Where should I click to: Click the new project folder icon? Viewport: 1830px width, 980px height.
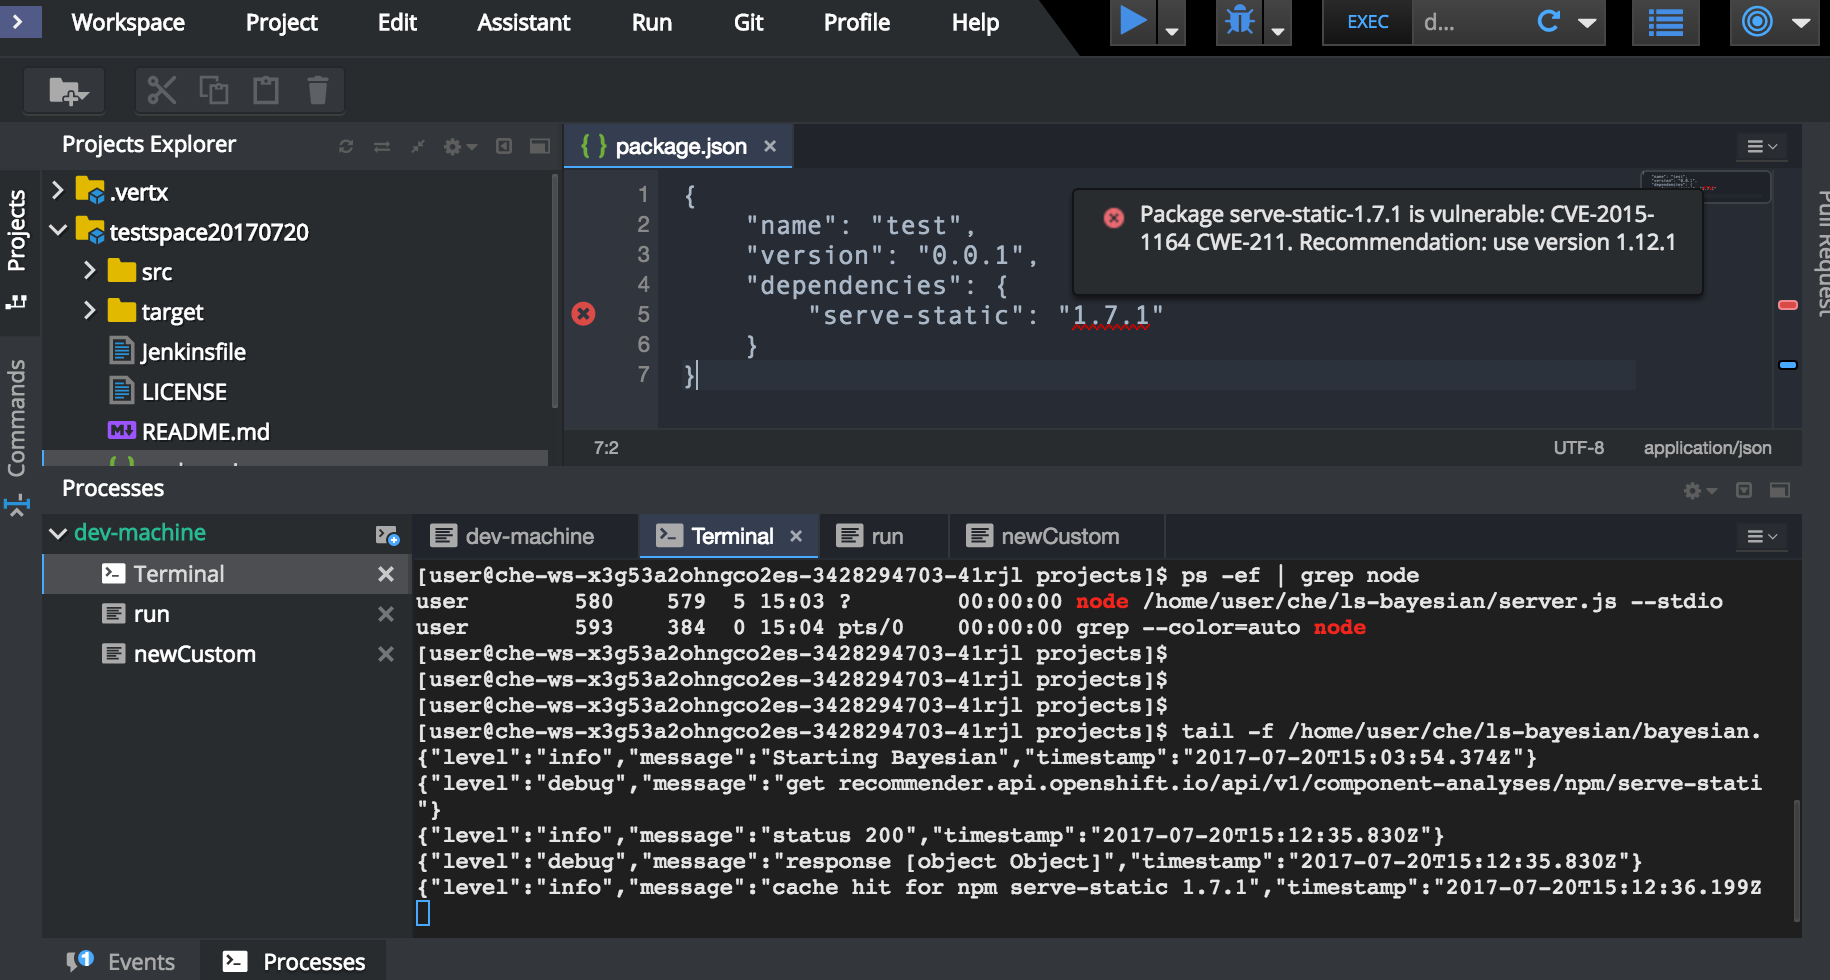68,91
